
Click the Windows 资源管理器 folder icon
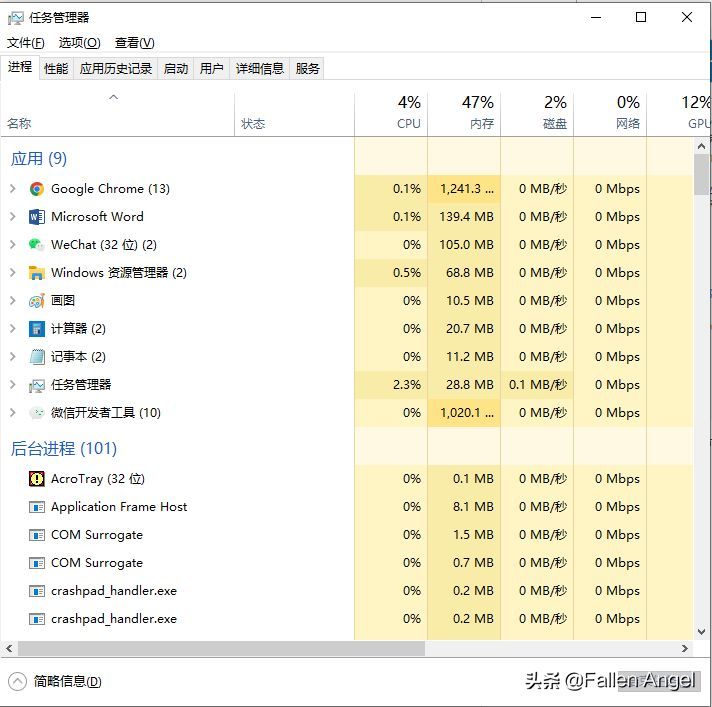tap(36, 273)
